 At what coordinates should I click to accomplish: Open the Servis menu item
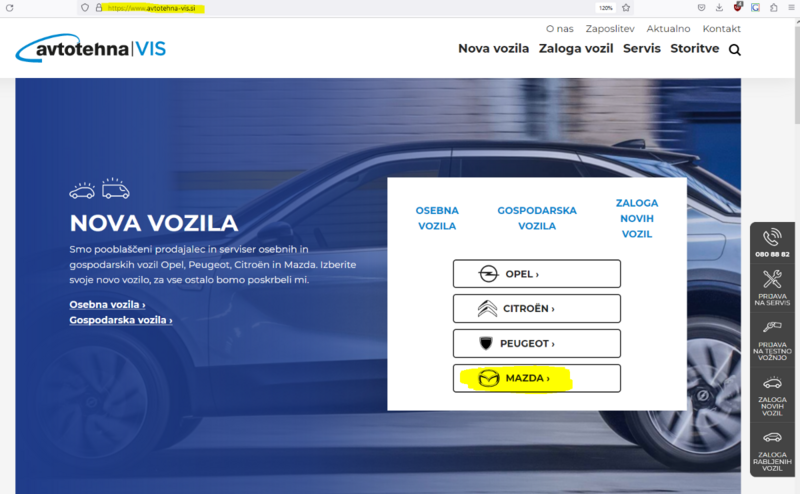point(641,48)
